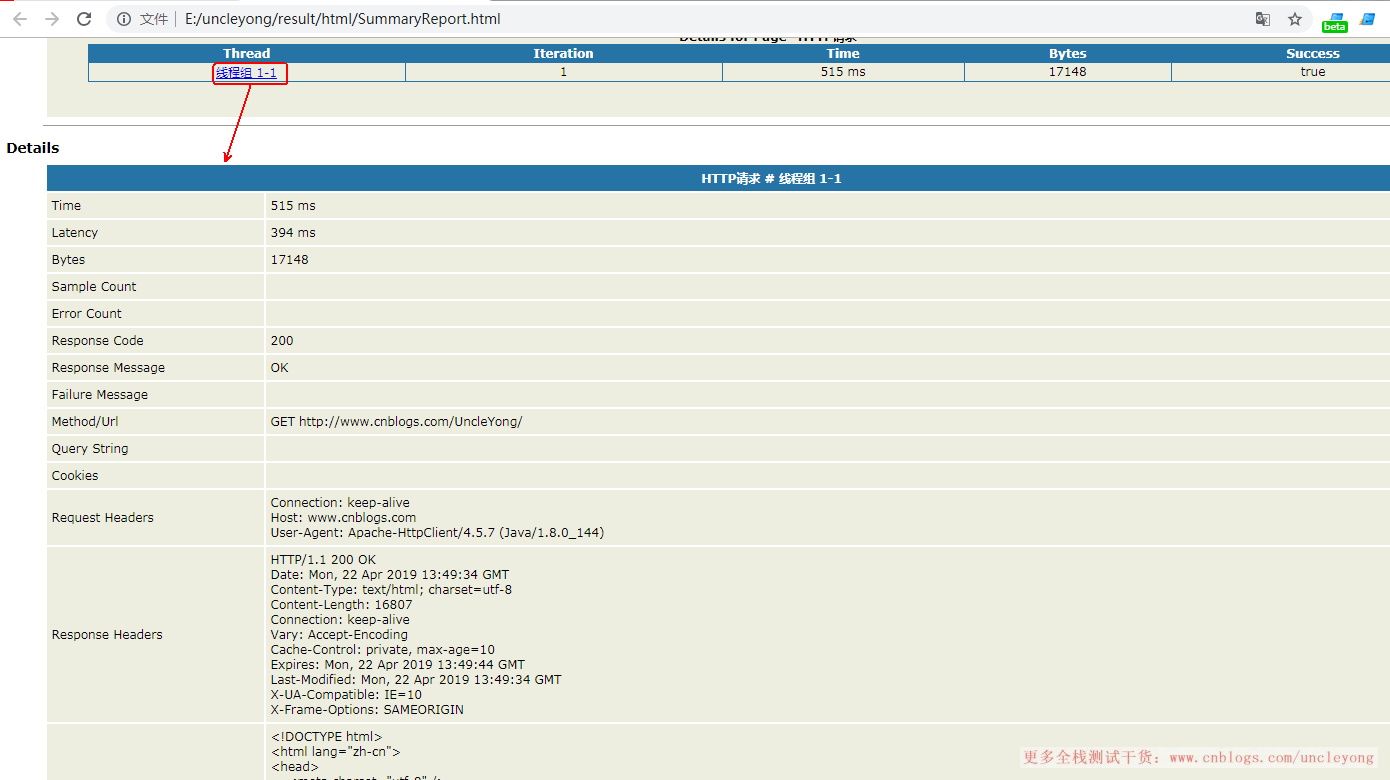Click the Request Headers label
1390x780 pixels.
[x=103, y=517]
